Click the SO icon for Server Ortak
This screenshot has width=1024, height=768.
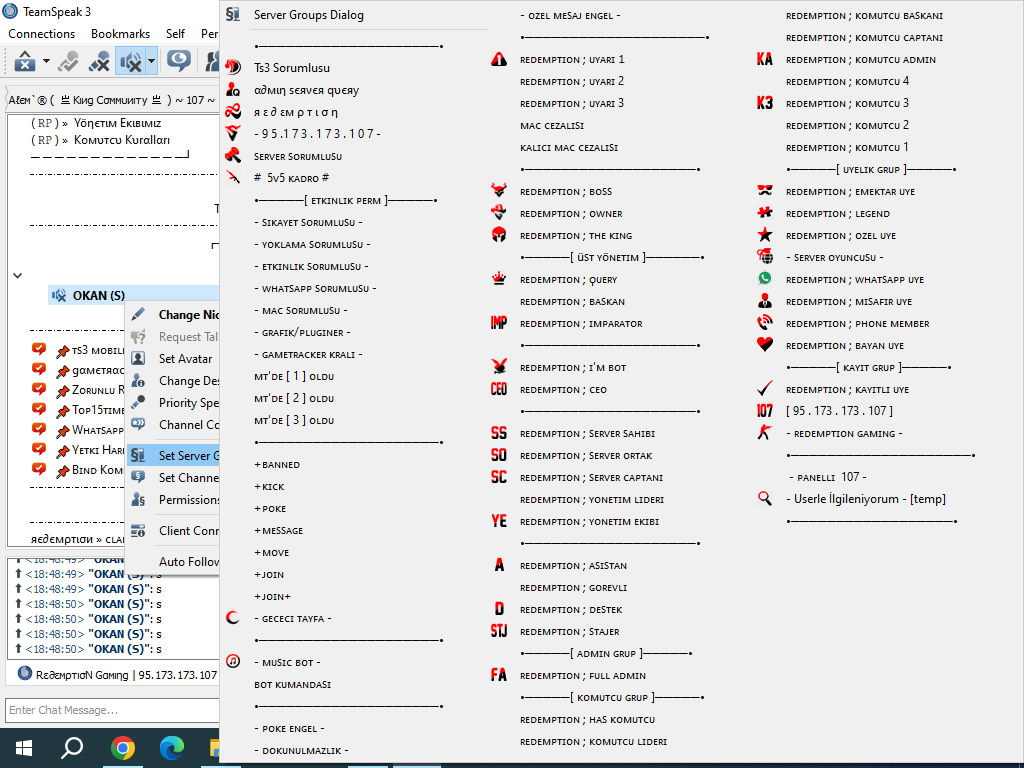[499, 455]
